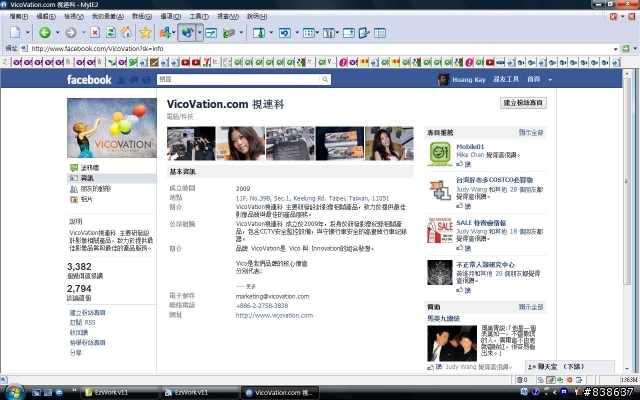Click the RSS subscribe link in sidebar
Viewport: 640px width, 400px height.
(x=82, y=322)
